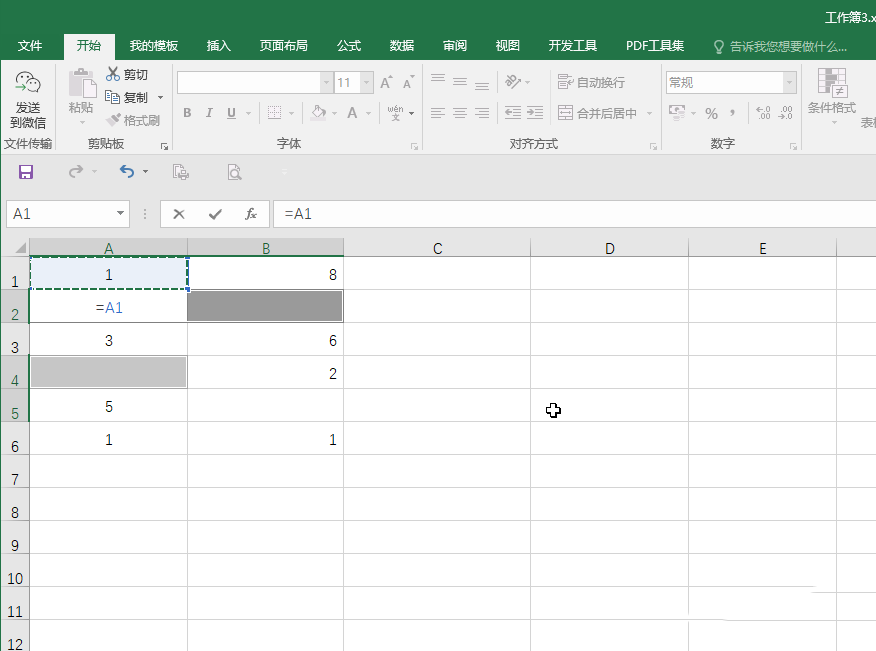Align cell text left

[x=438, y=113]
